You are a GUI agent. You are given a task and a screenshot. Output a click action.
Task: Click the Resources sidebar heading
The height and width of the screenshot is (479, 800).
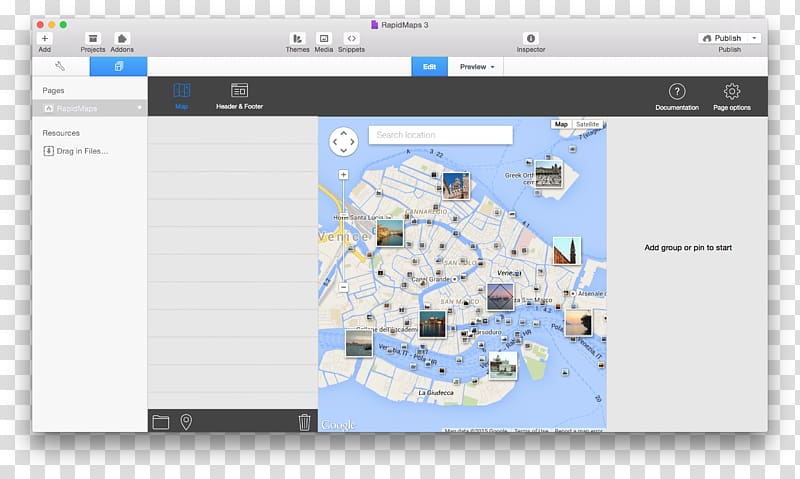tap(61, 133)
